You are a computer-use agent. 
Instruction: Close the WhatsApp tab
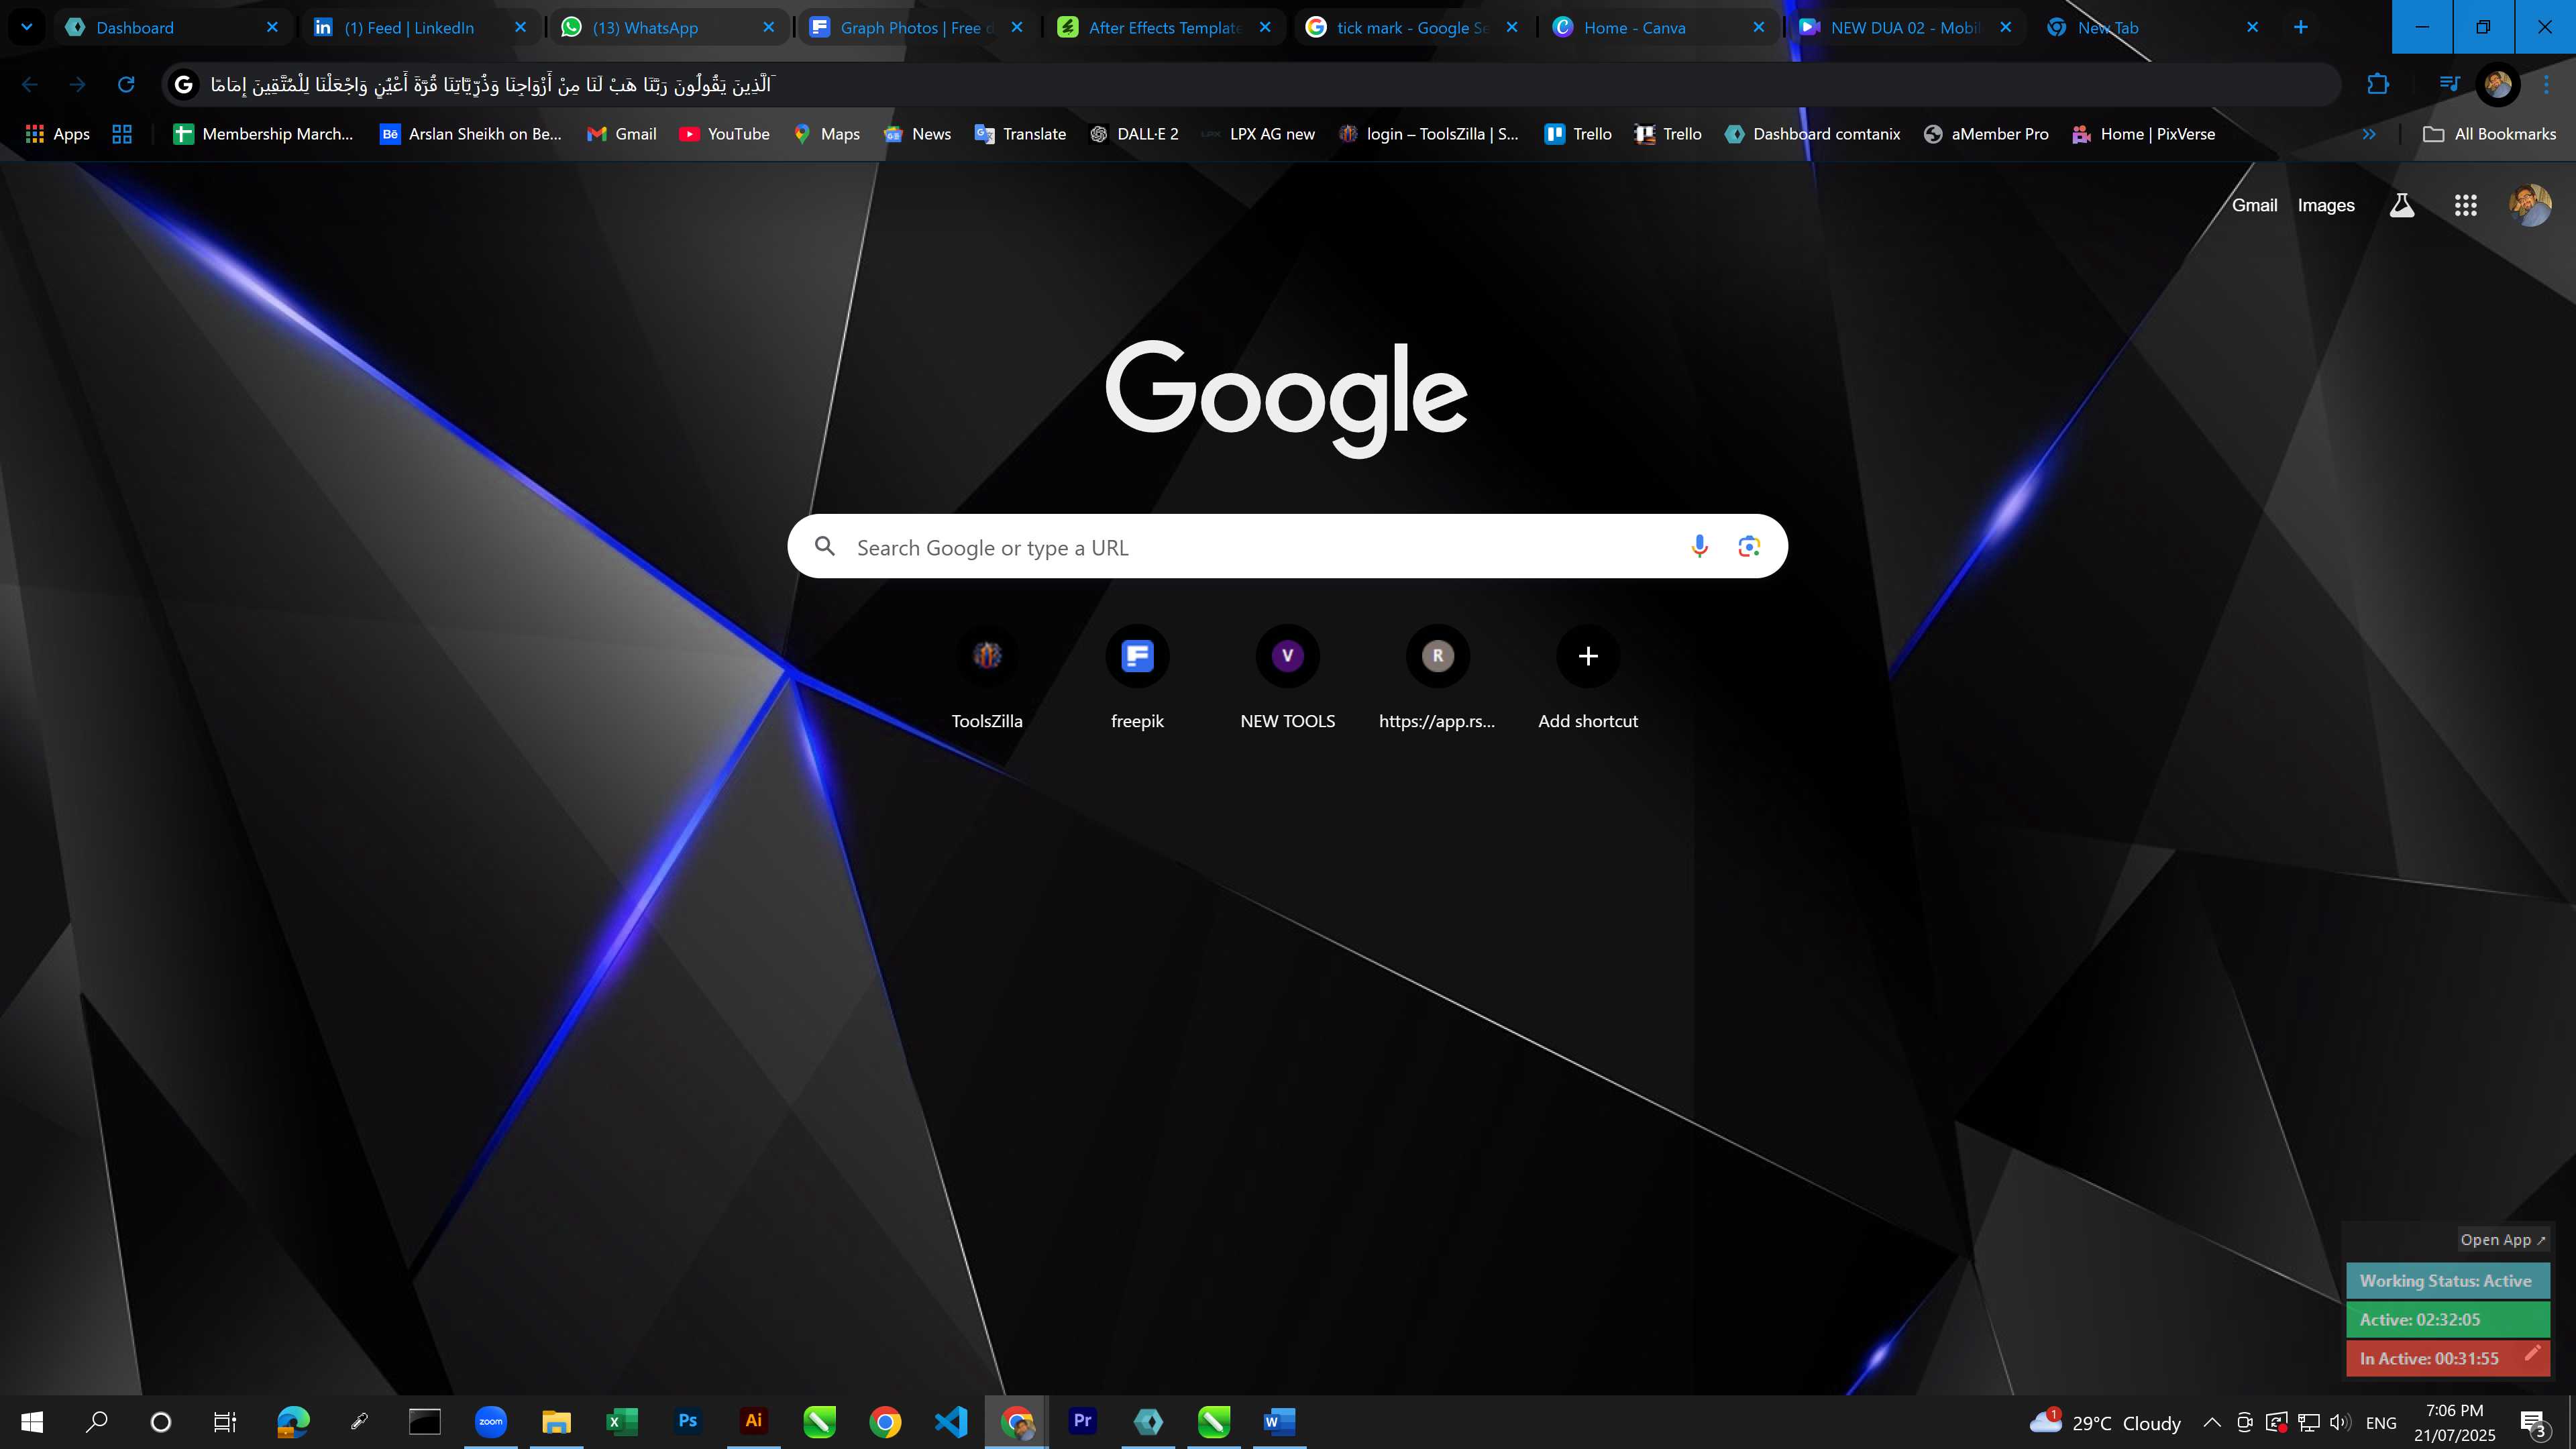(768, 28)
